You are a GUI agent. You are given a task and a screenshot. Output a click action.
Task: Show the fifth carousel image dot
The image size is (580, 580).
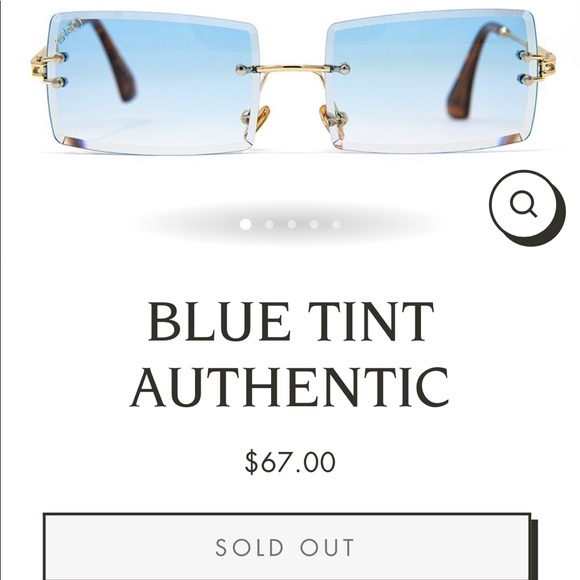[x=336, y=224]
